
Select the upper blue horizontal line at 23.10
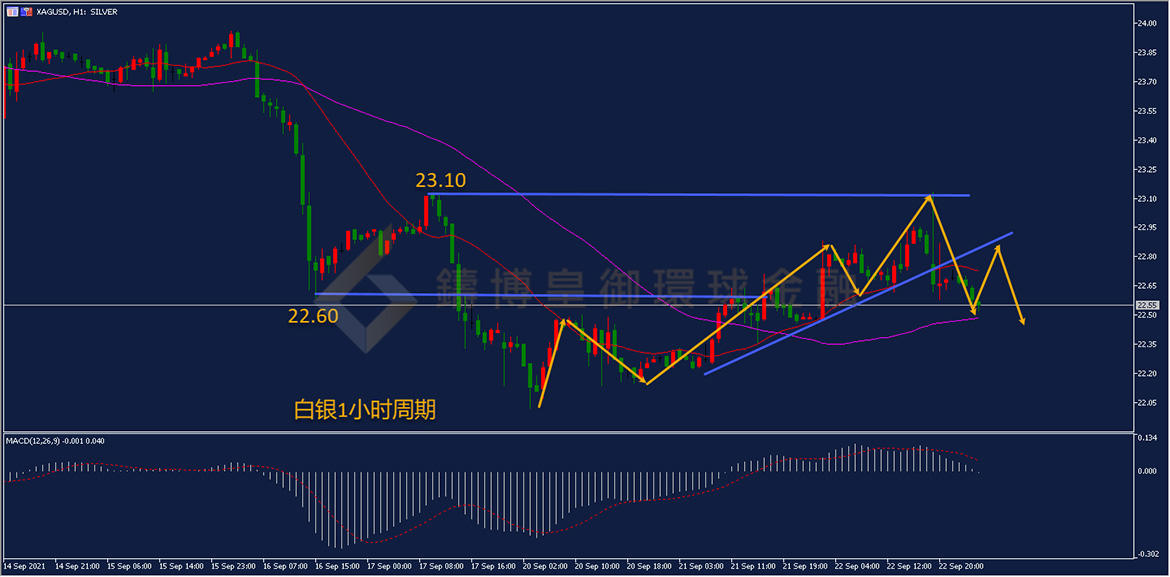(700, 194)
